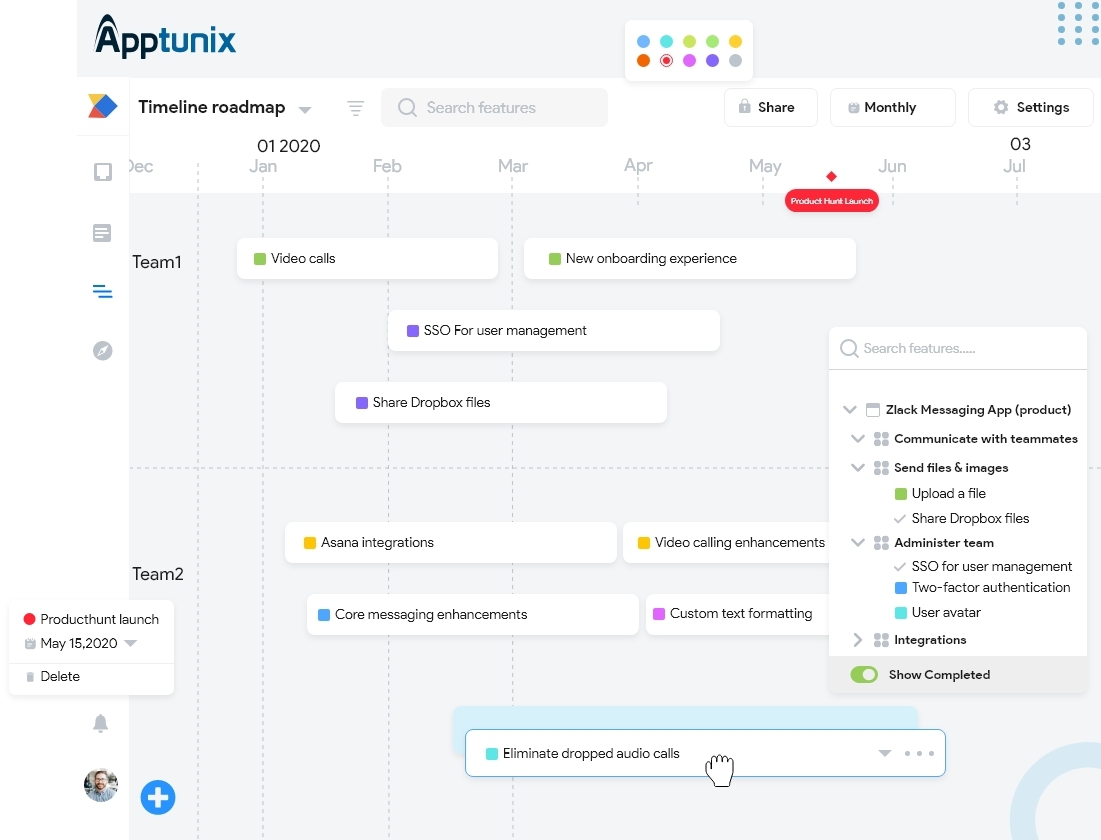Open the dropdown on Eliminate dropped audio calls
This screenshot has width=1101, height=840.
884,753
